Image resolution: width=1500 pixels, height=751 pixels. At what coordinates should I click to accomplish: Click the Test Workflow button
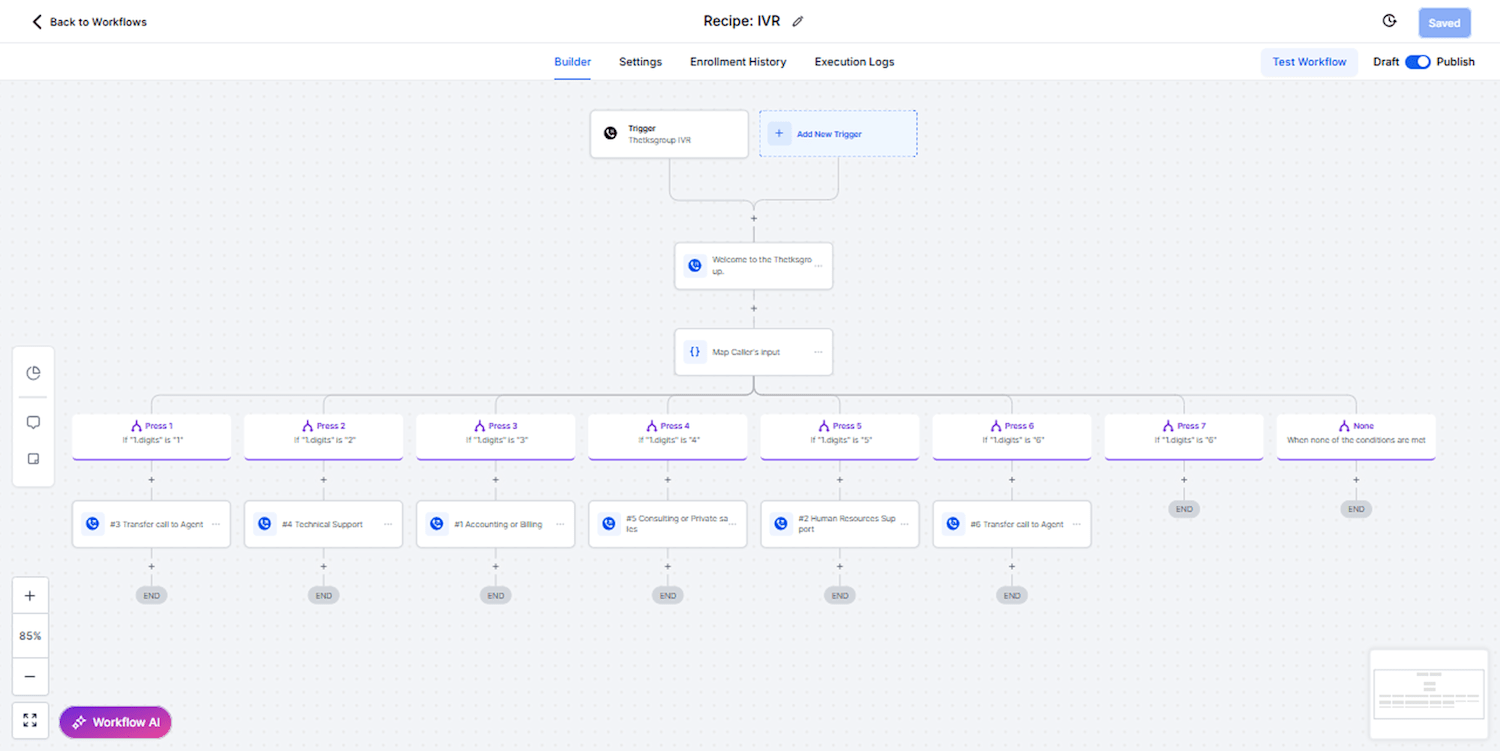1309,62
